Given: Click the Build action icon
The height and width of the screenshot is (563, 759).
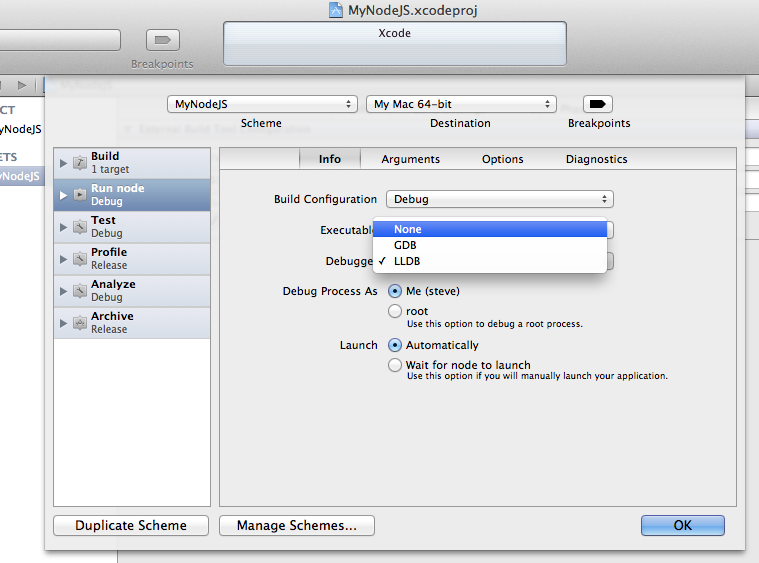Looking at the screenshot, I should pos(80,163).
